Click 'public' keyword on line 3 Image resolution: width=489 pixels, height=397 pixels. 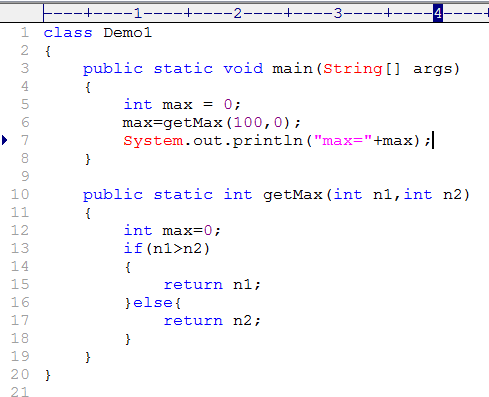coord(113,69)
